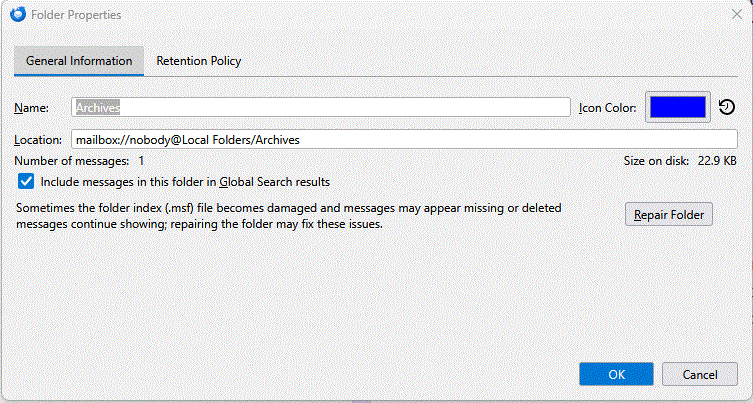Open the Retention Policy tab

[x=198, y=61]
